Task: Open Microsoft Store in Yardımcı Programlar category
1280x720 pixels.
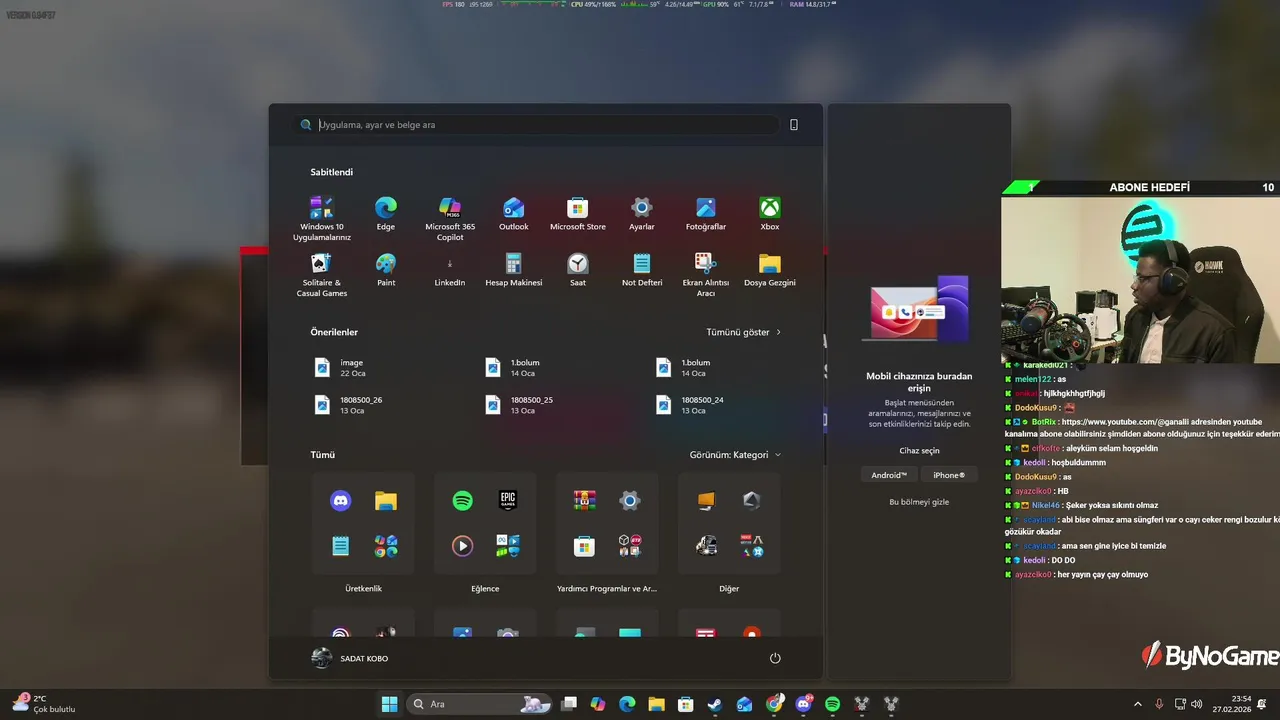Action: point(584,546)
